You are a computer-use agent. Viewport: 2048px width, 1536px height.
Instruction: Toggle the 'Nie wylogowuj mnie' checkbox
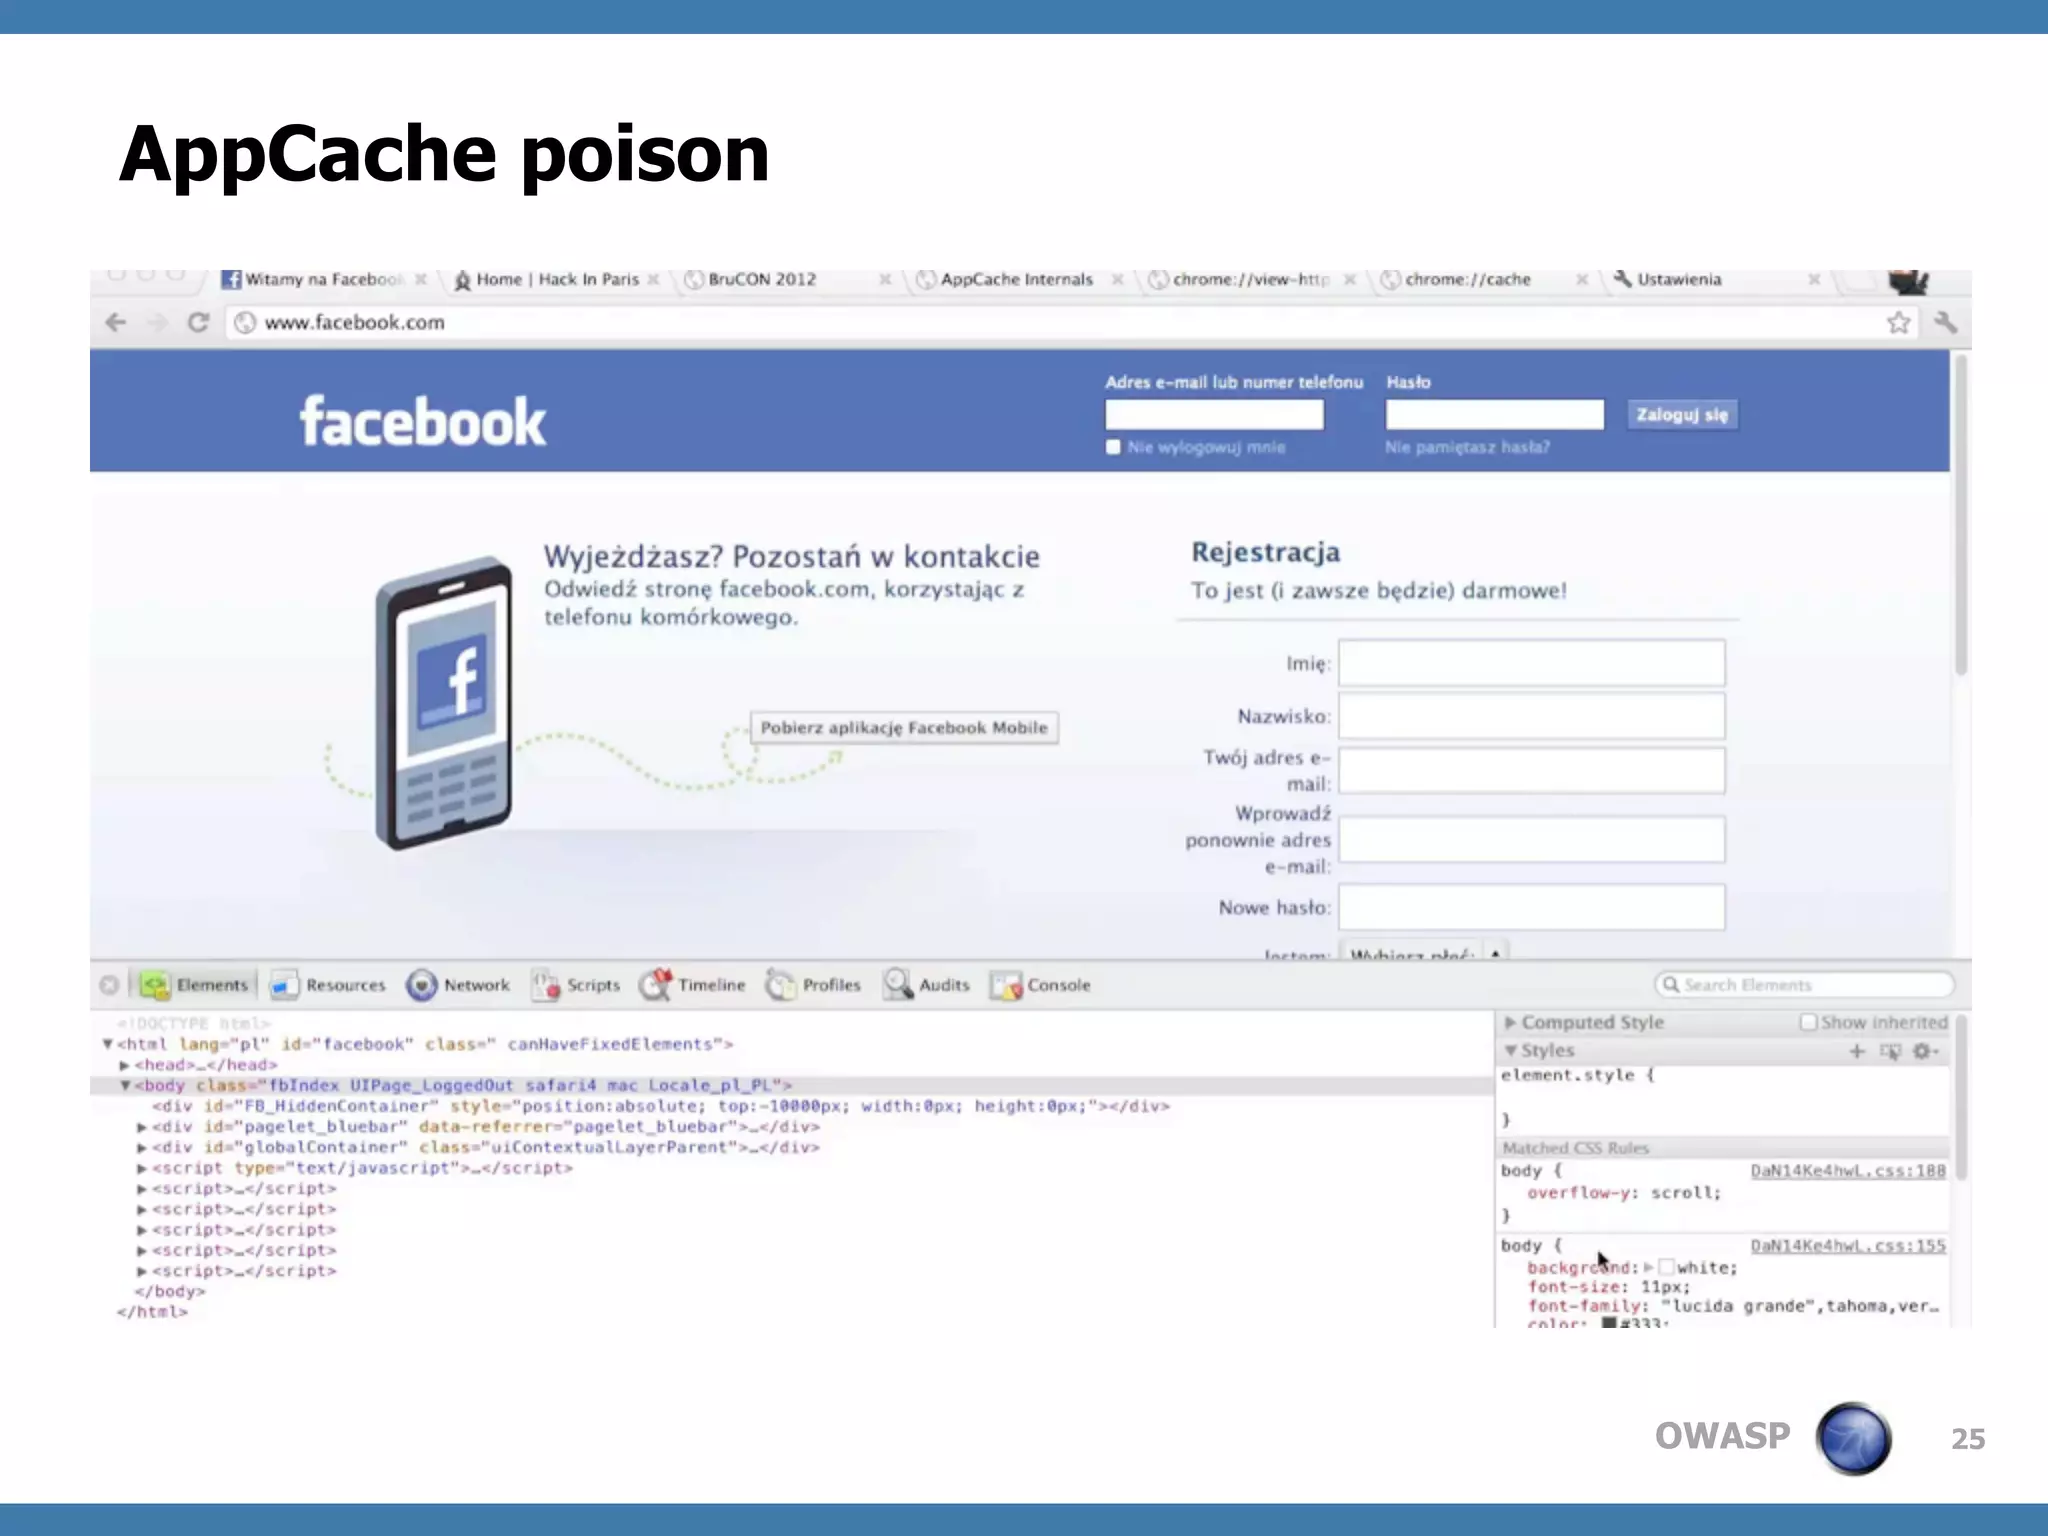[1113, 447]
